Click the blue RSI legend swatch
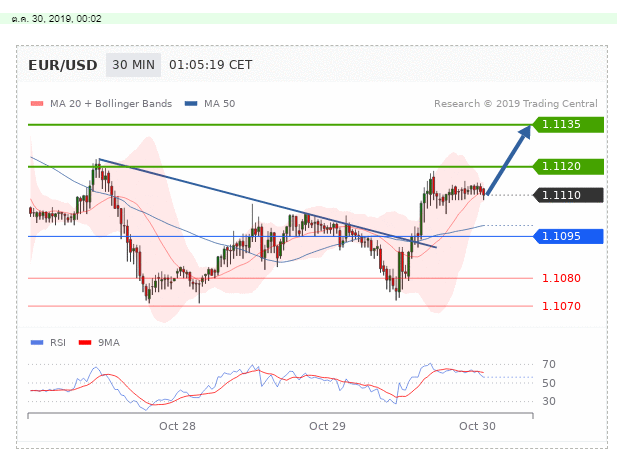This screenshot has height=456, width=617. [x=37, y=343]
